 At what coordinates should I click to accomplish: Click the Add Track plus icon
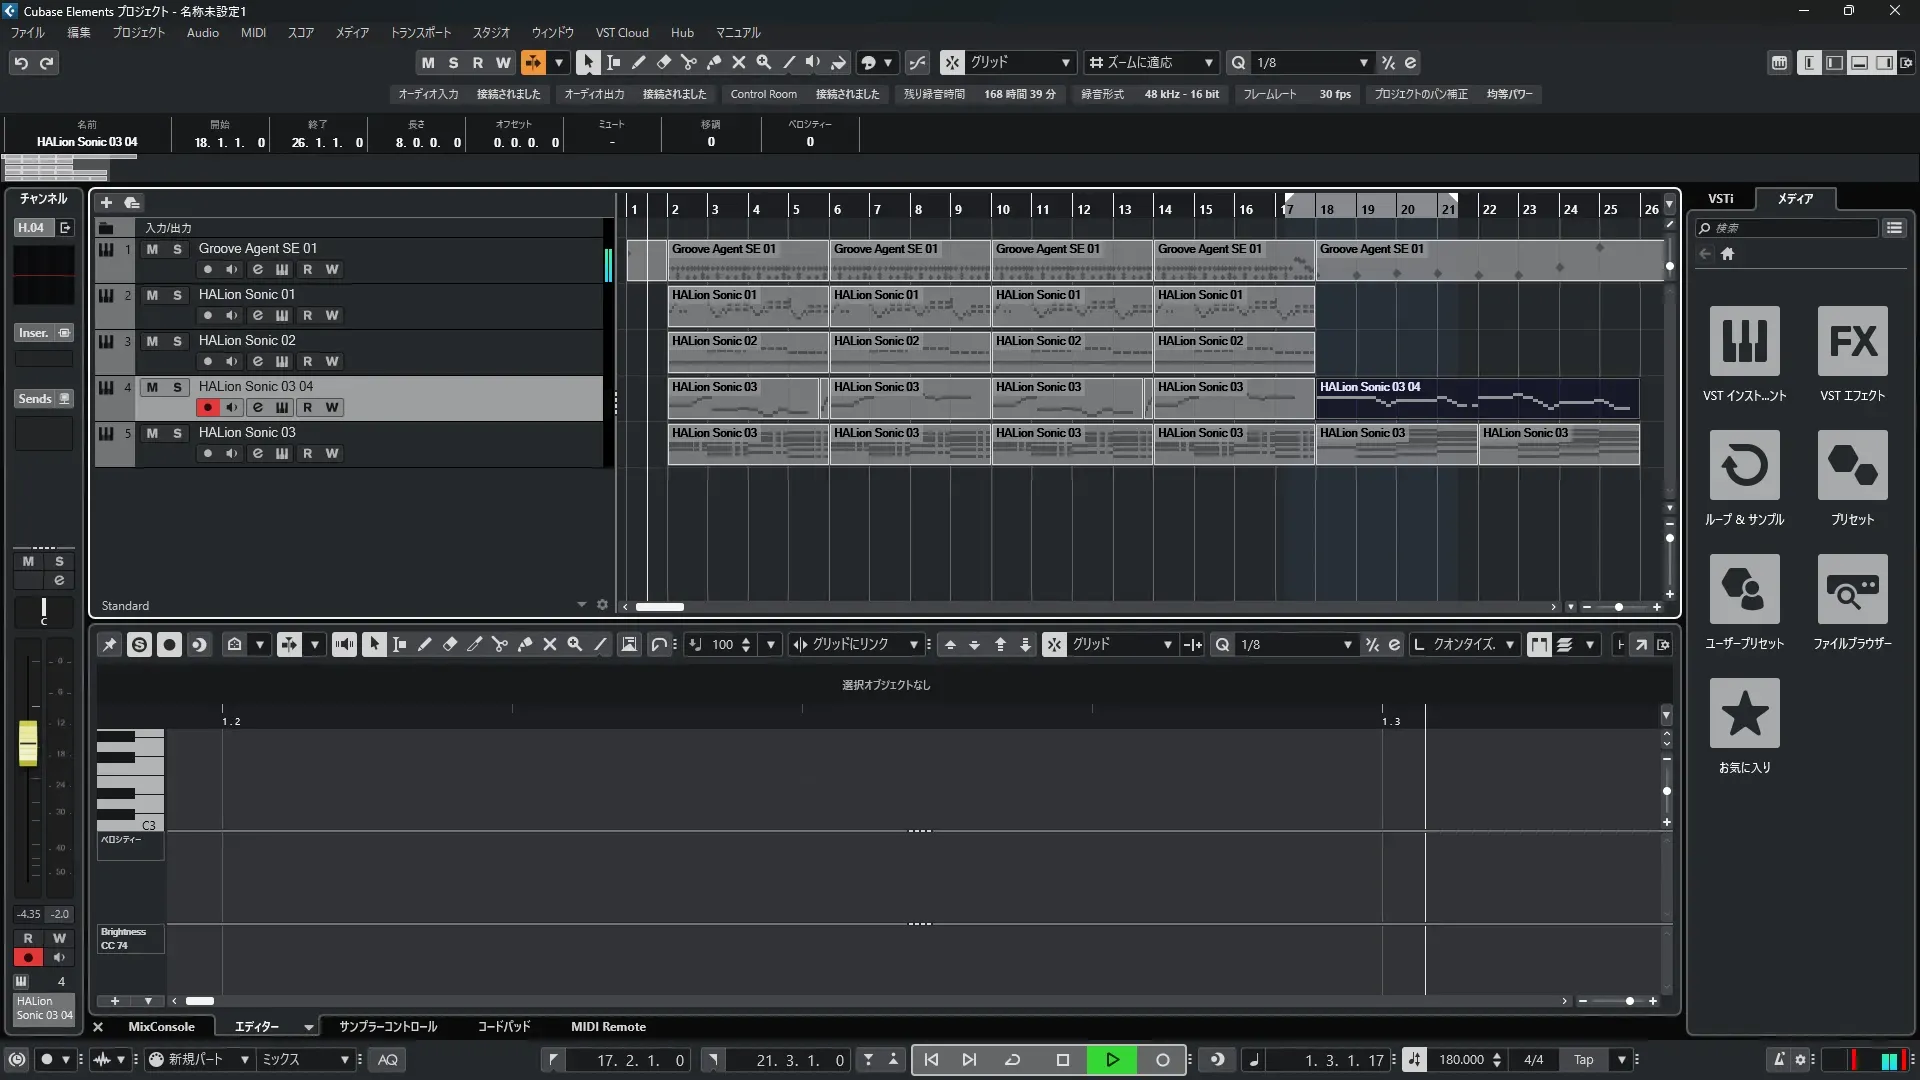click(106, 203)
